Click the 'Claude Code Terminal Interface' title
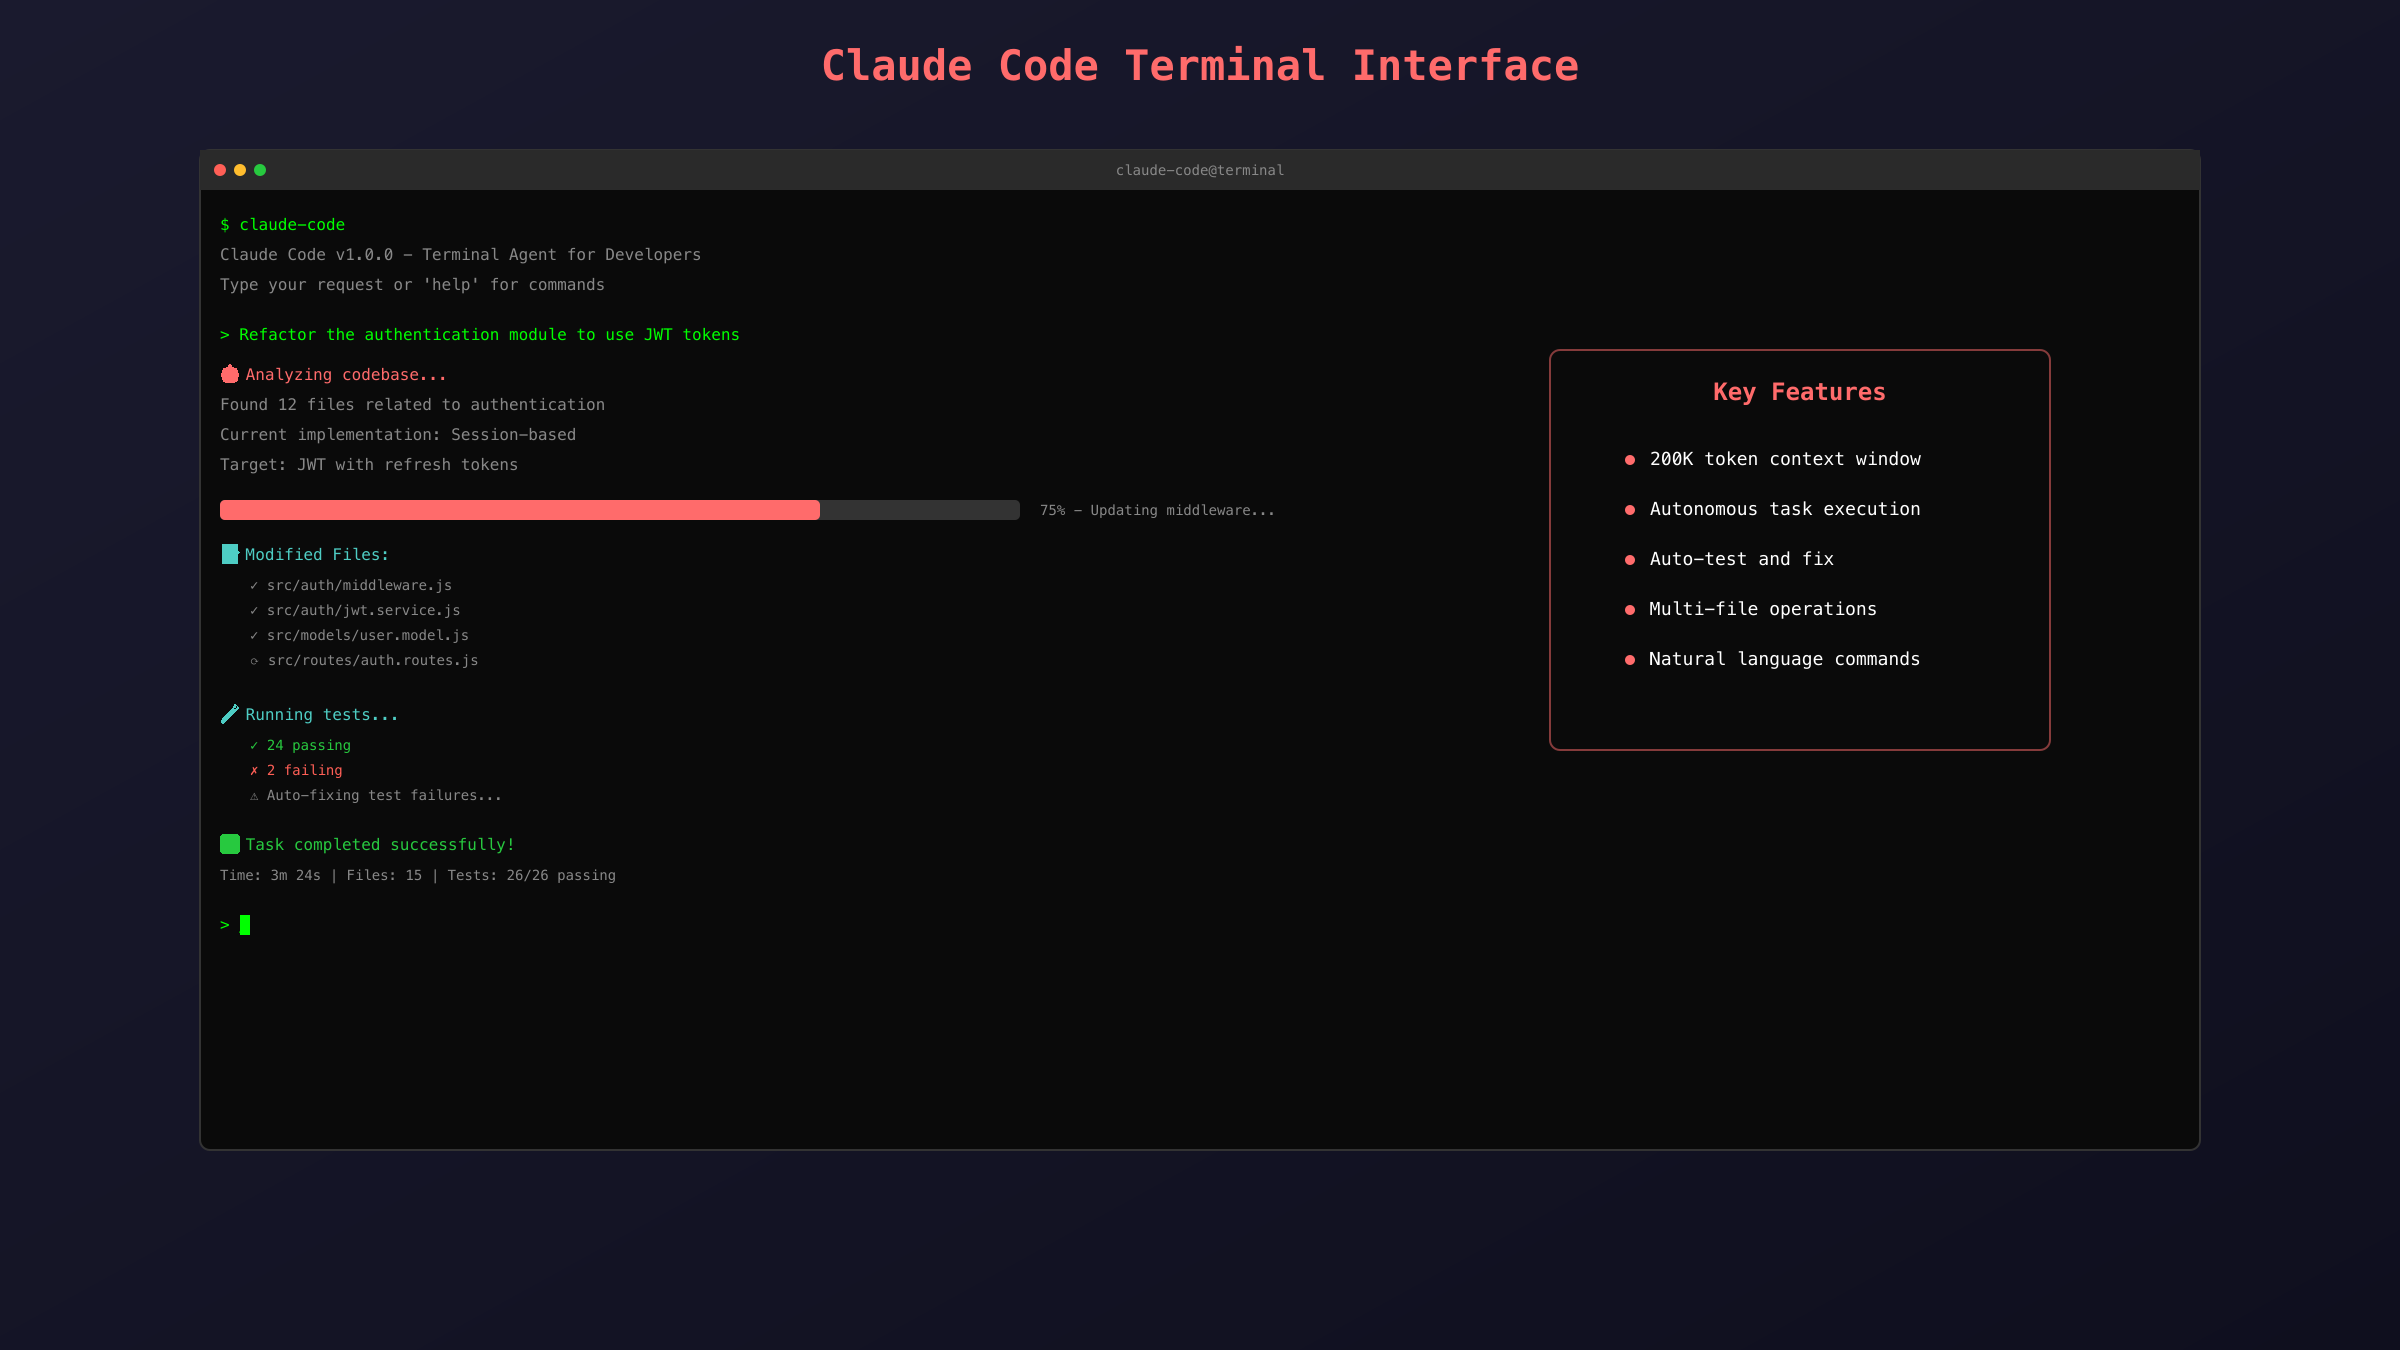 click(1200, 66)
